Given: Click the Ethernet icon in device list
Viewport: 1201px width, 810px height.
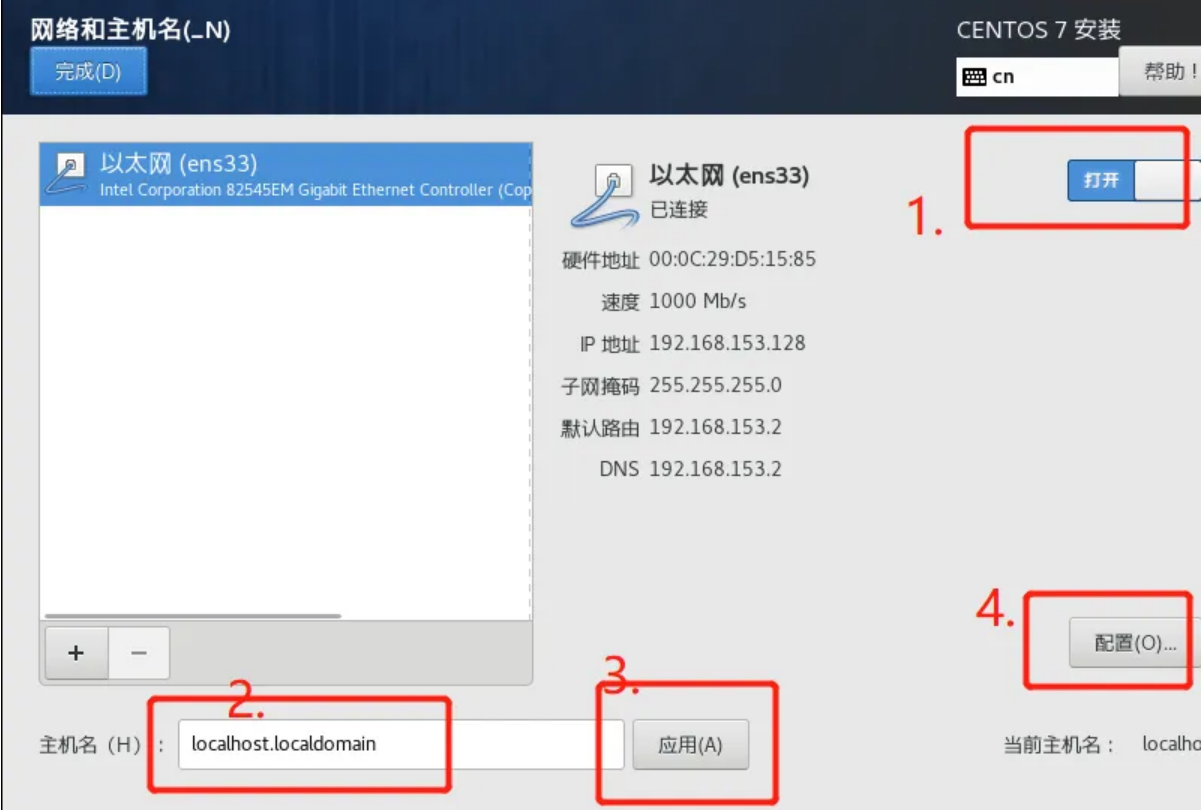Looking at the screenshot, I should tap(67, 174).
